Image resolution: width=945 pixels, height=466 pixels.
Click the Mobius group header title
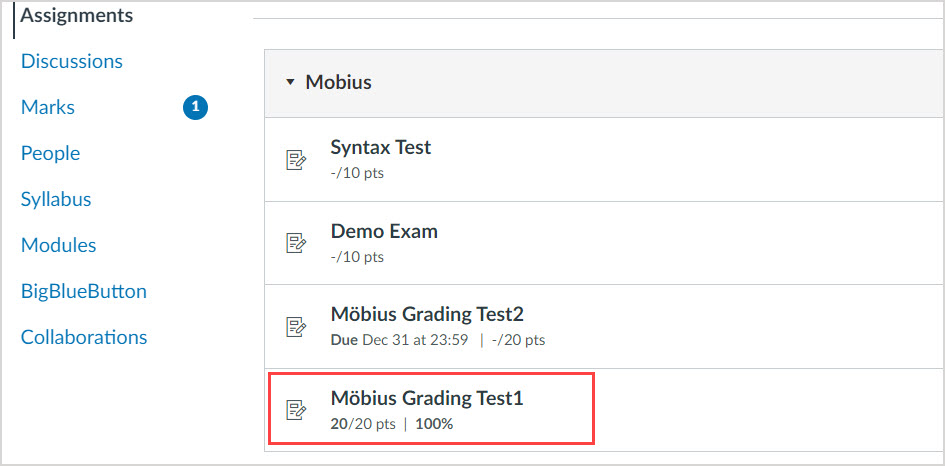tap(339, 83)
